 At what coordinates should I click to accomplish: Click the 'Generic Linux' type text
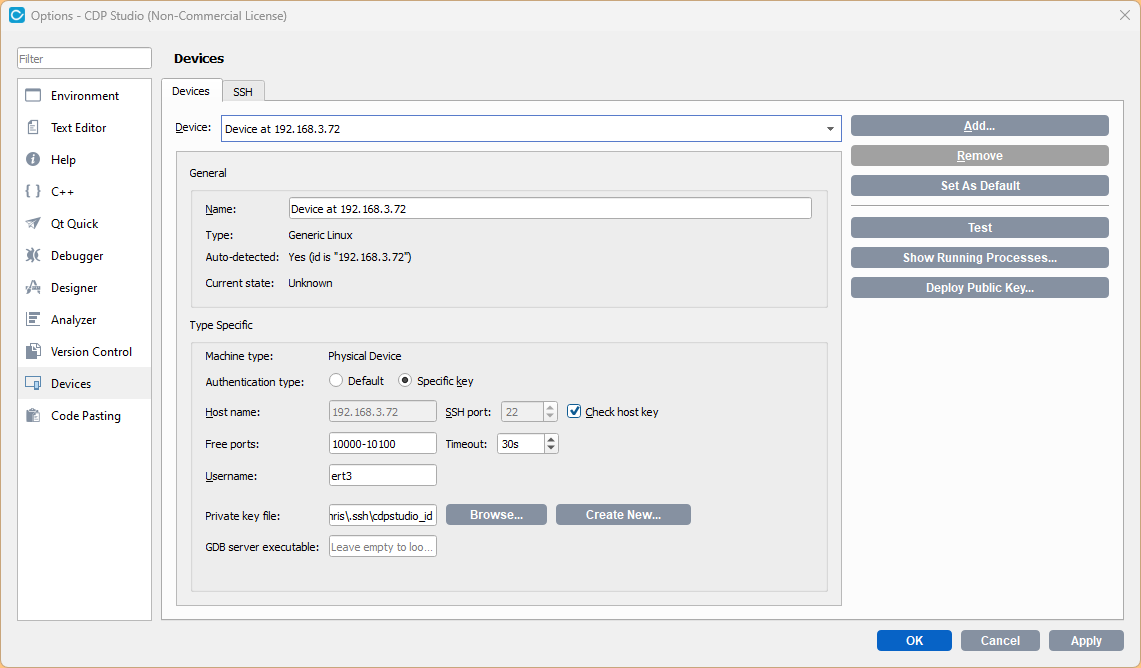pyautogui.click(x=320, y=235)
